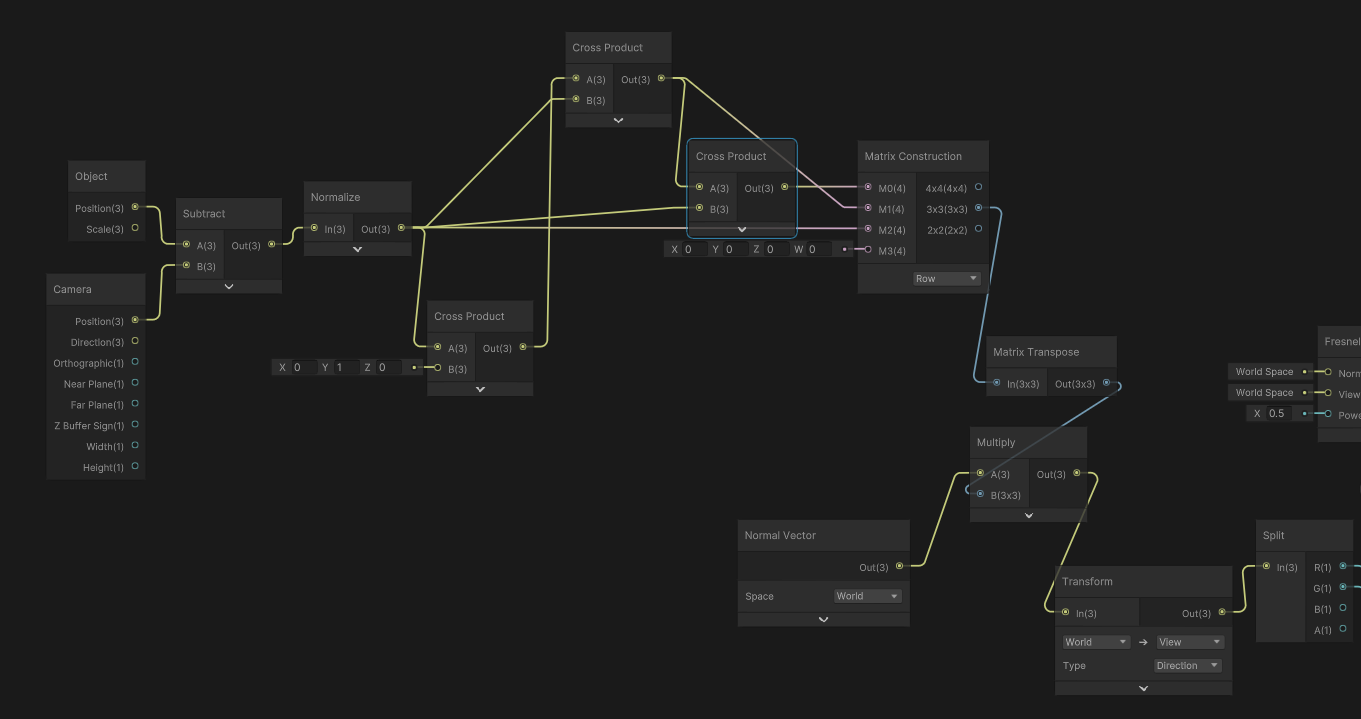Click the Split node B(1) output port
The height and width of the screenshot is (719, 1361).
coord(1343,608)
